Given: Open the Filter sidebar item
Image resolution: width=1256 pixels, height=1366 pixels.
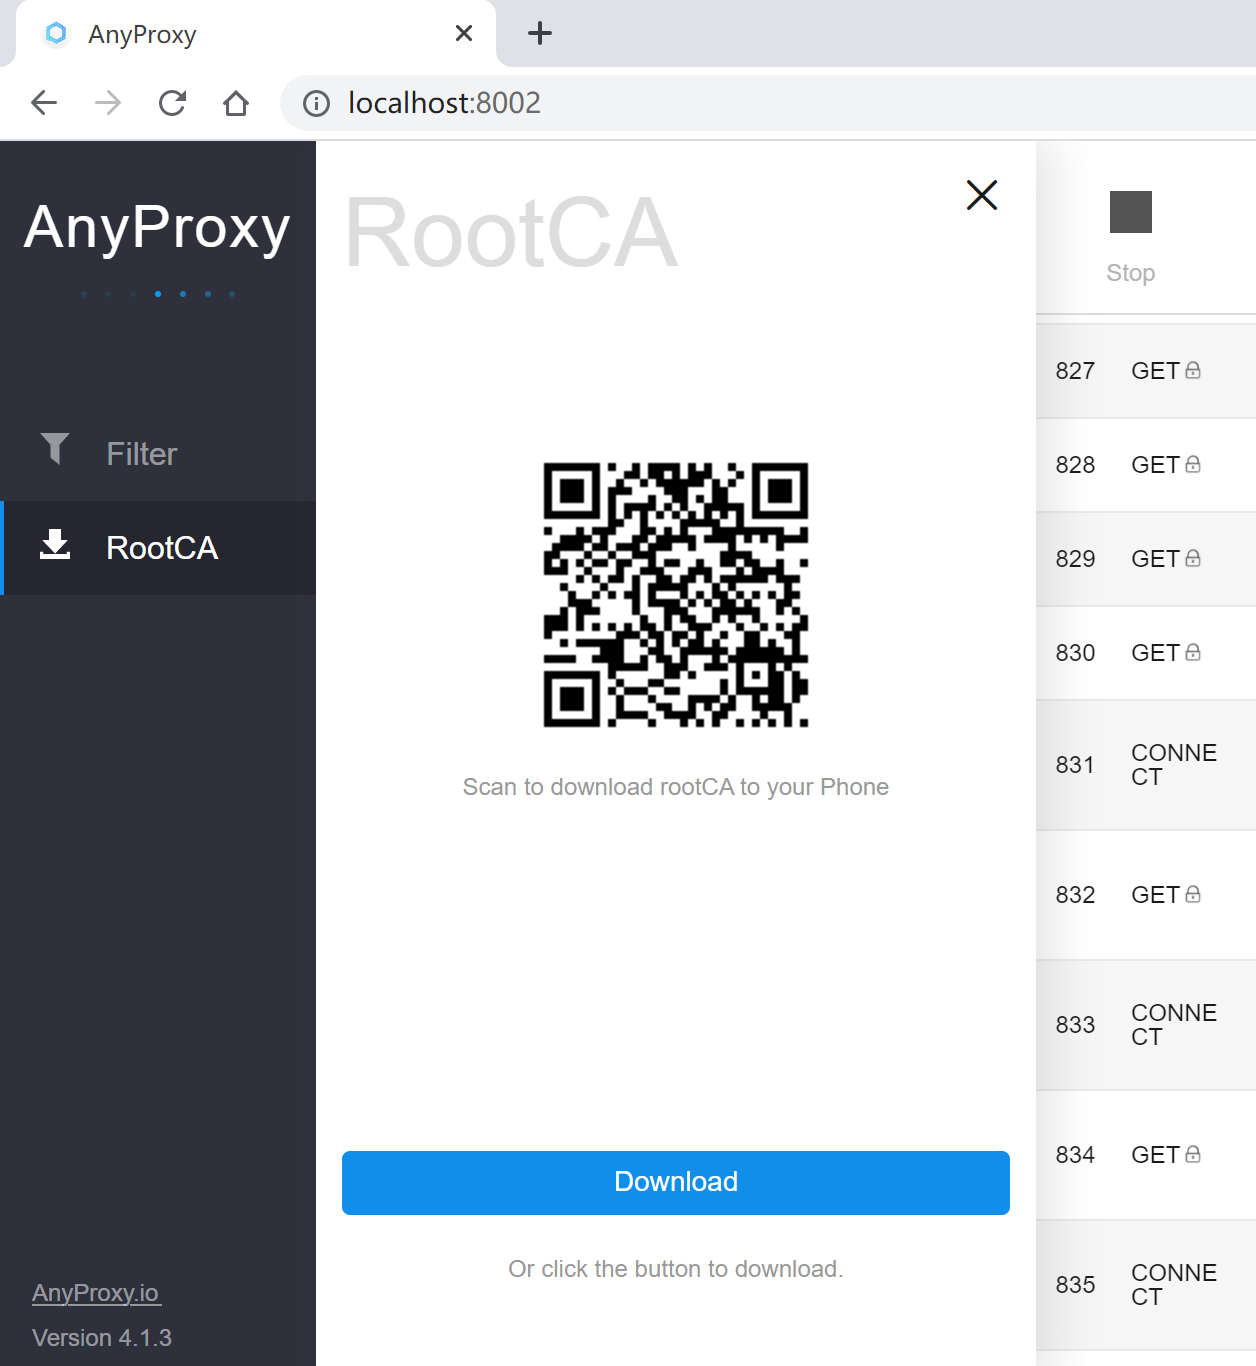Looking at the screenshot, I should click(x=160, y=454).
